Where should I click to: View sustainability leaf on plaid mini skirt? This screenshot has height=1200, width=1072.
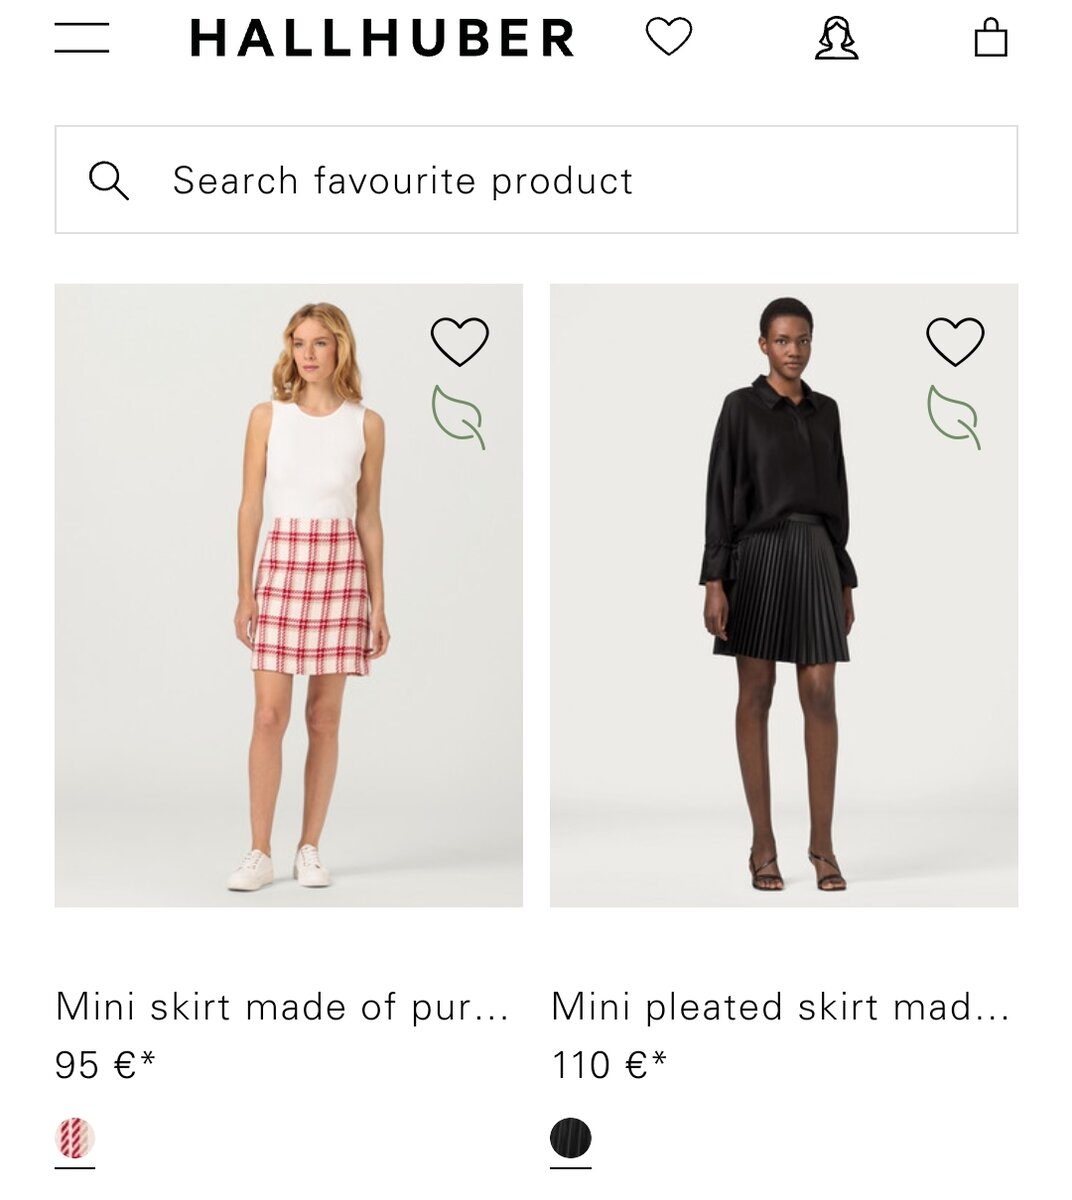click(458, 416)
